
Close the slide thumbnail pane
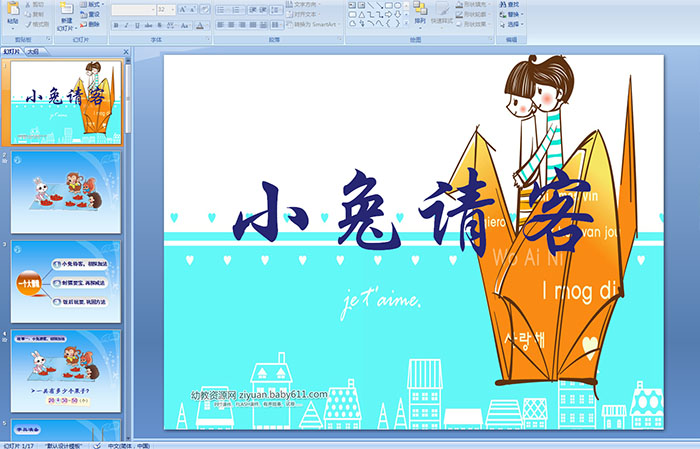[126, 51]
